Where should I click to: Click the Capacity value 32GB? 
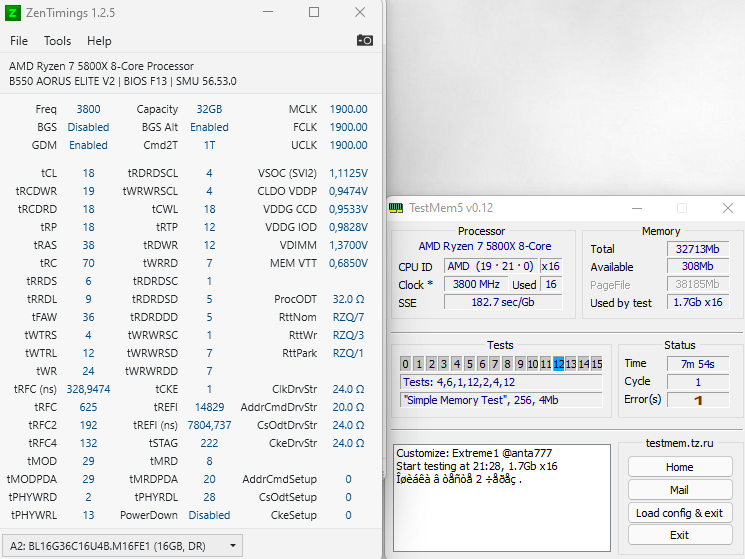210,109
